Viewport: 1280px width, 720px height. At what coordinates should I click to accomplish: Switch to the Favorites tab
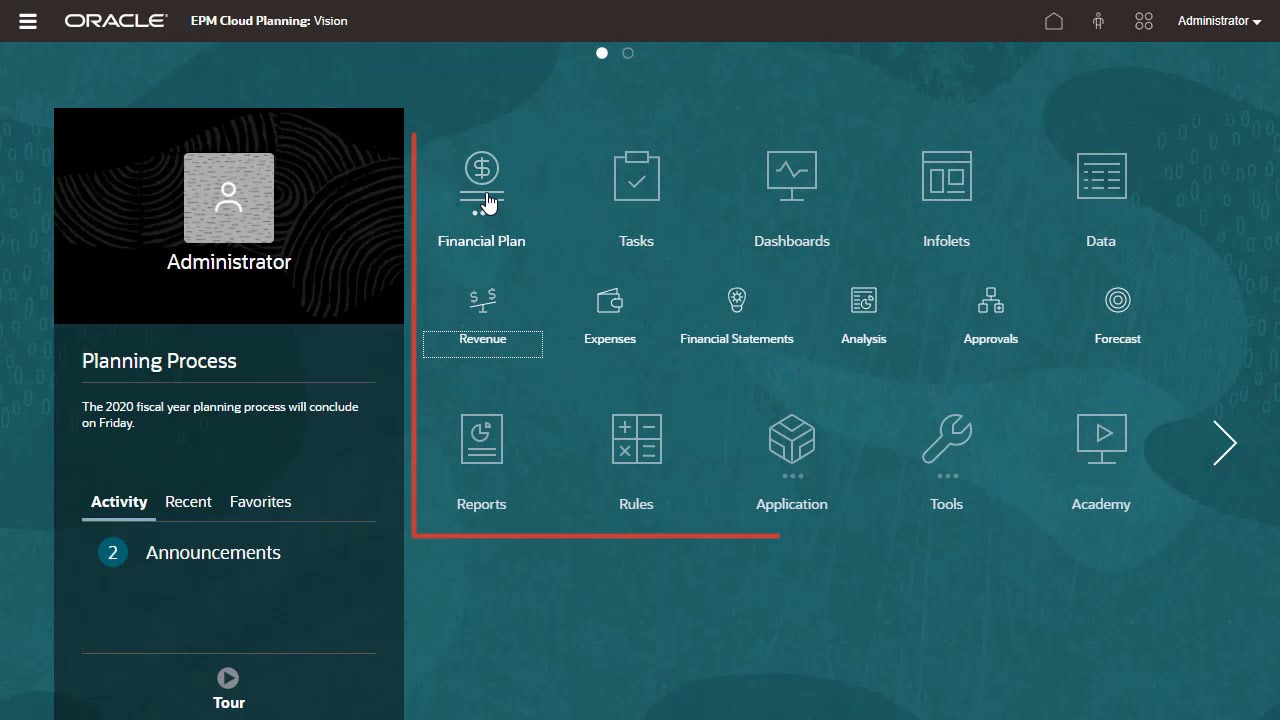click(x=260, y=502)
